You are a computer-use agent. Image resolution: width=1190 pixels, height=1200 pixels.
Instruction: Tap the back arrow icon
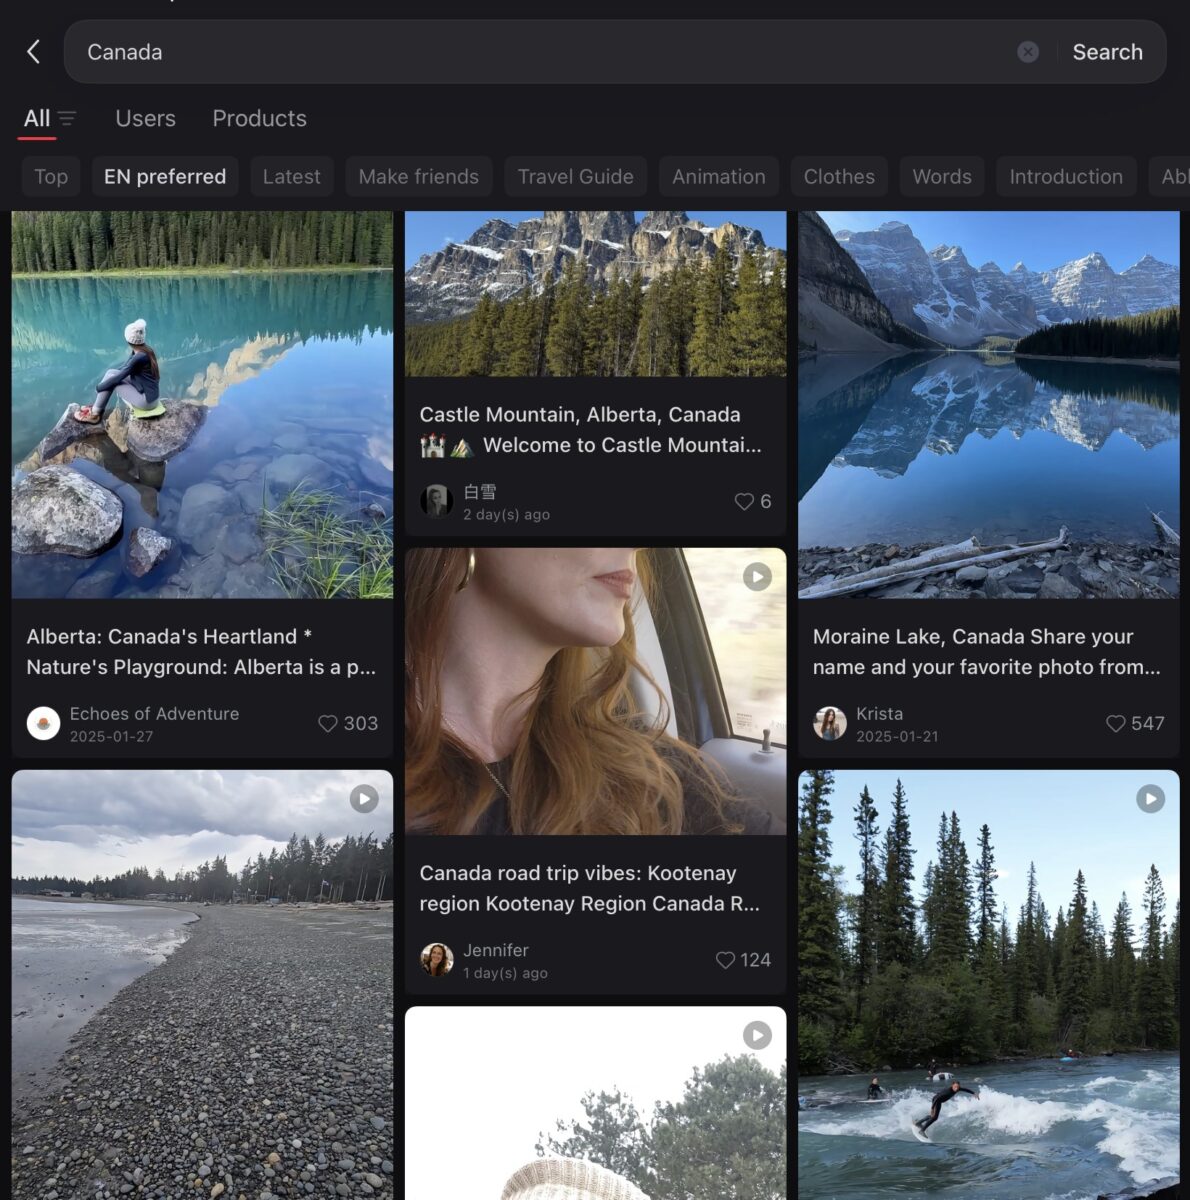tap(34, 52)
